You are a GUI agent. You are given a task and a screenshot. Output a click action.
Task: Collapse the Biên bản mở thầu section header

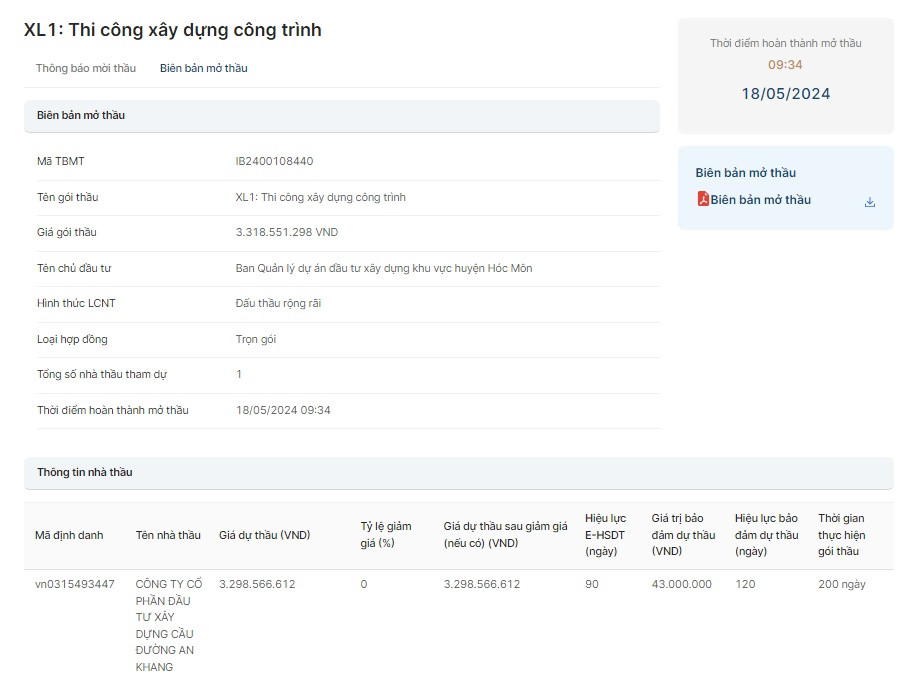(x=341, y=115)
